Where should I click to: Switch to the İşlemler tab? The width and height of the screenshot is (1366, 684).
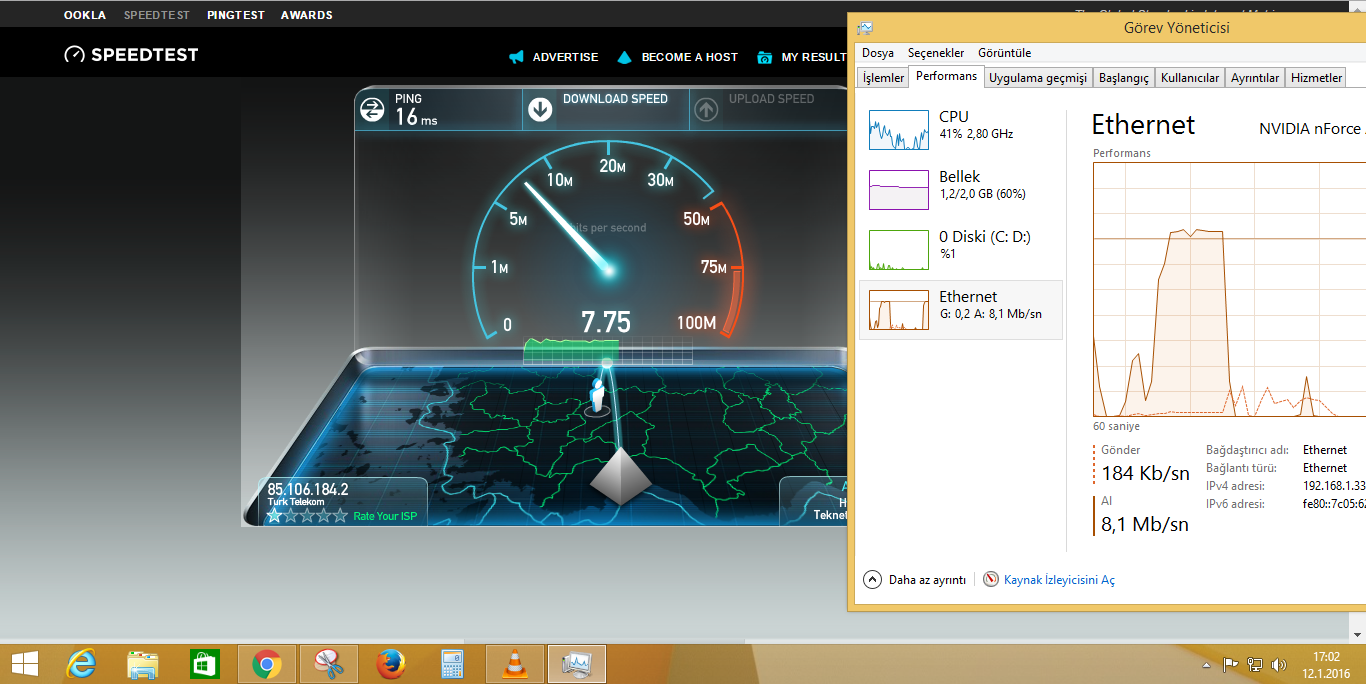tap(883, 78)
